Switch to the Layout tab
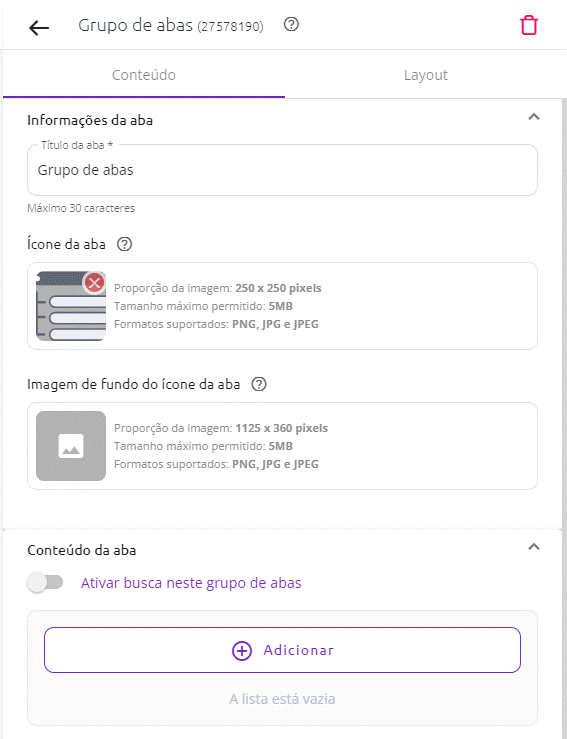 coord(425,75)
